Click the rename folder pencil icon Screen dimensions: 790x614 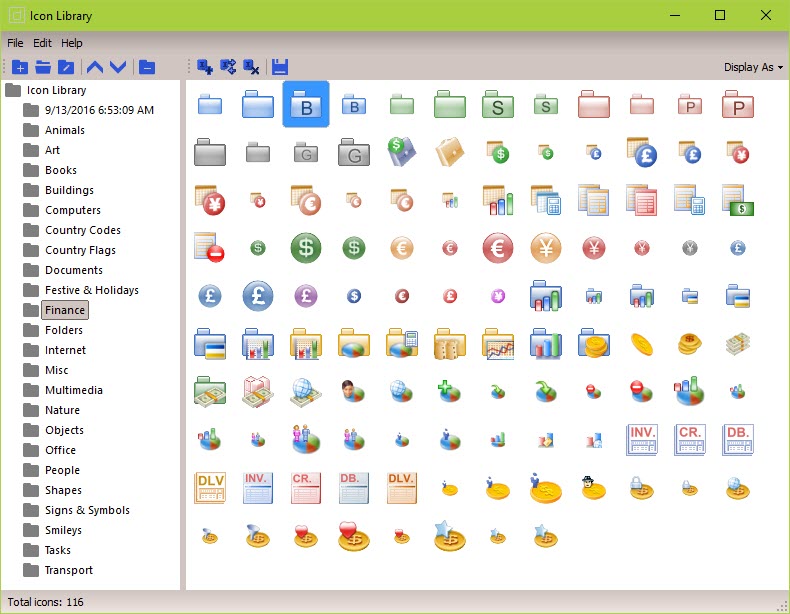66,67
